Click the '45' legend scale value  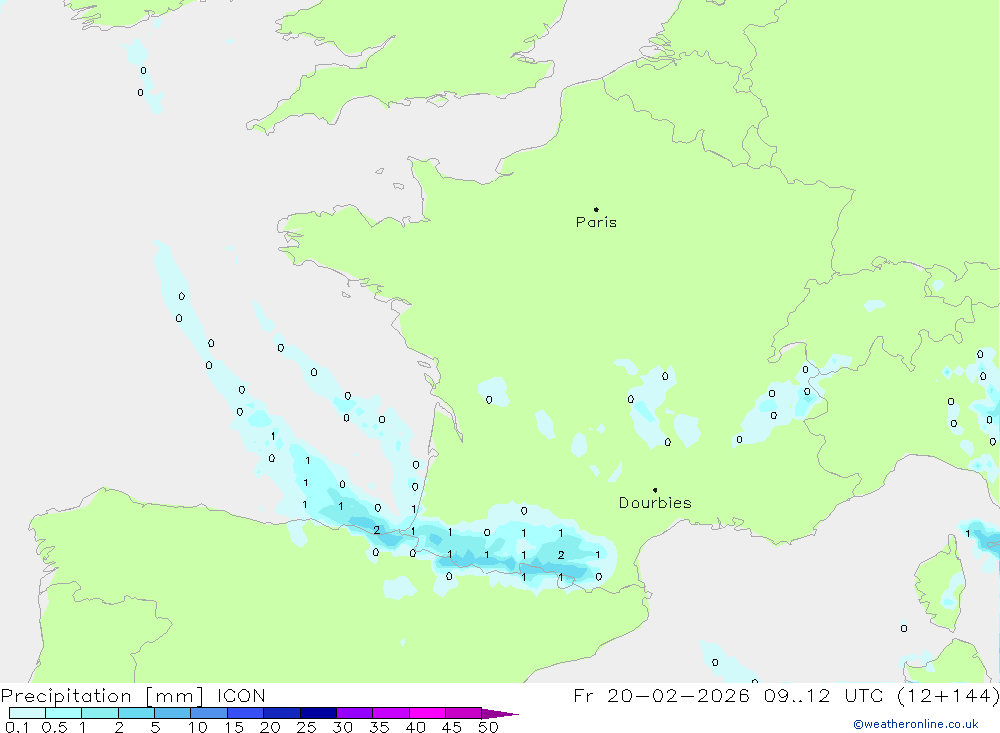pos(452,727)
